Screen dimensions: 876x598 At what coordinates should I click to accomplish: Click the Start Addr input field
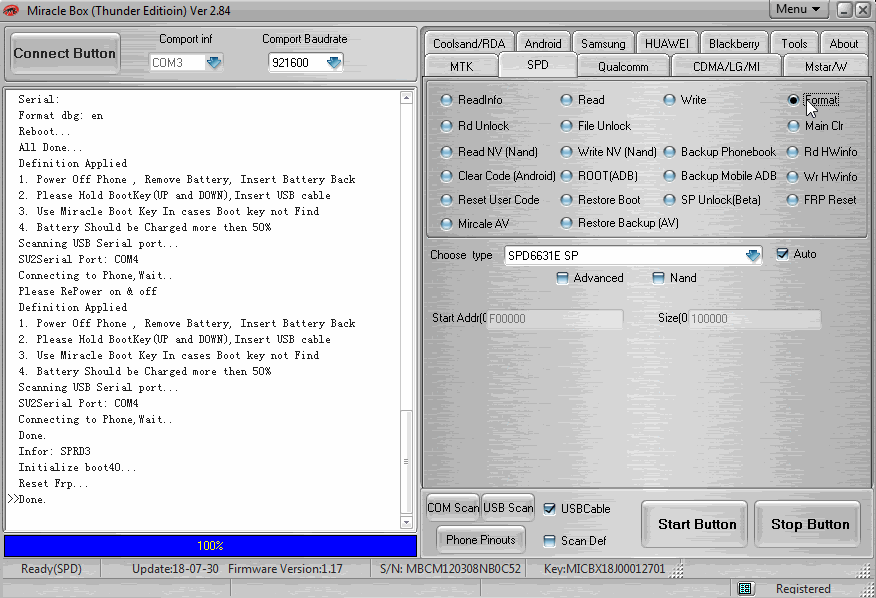click(555, 319)
